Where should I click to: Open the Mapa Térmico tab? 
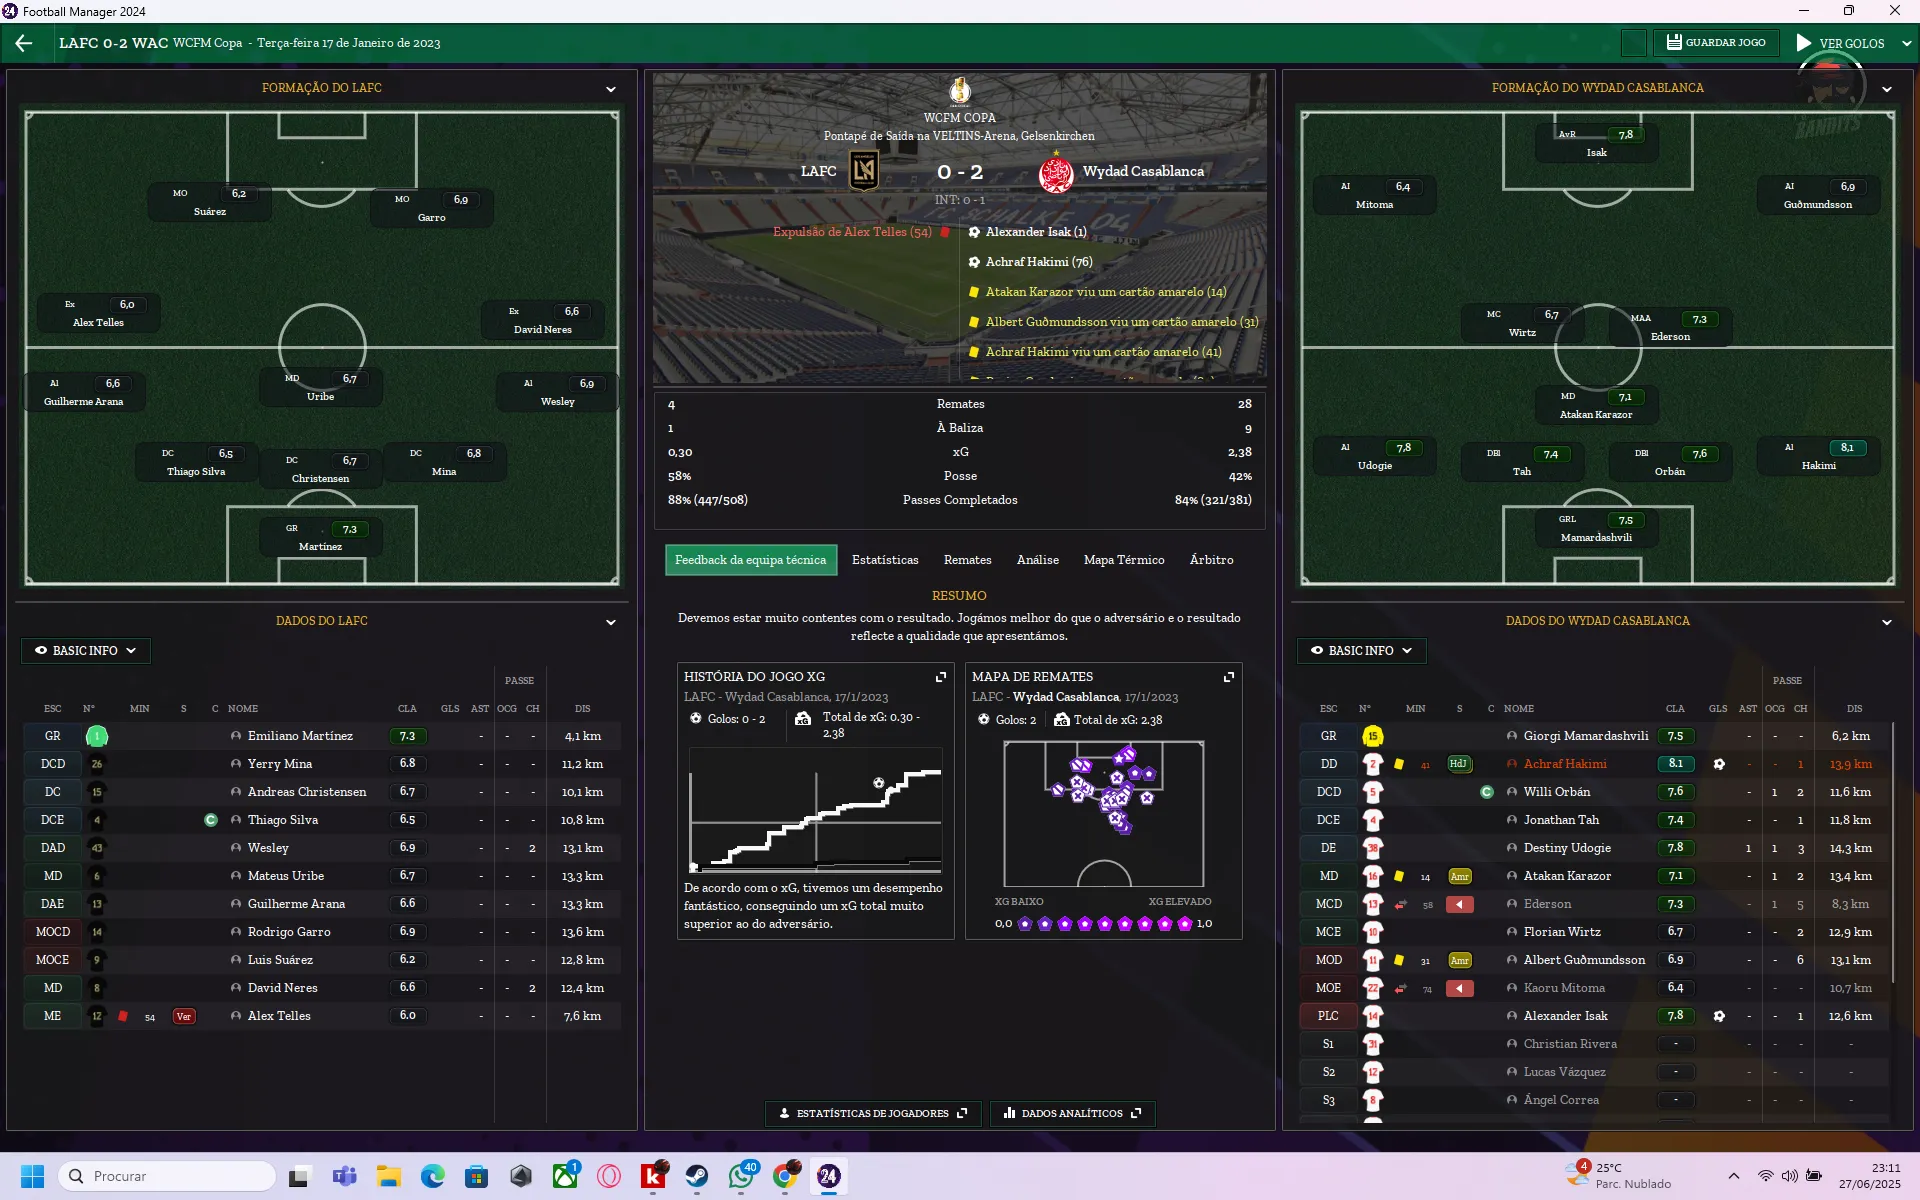pos(1124,560)
